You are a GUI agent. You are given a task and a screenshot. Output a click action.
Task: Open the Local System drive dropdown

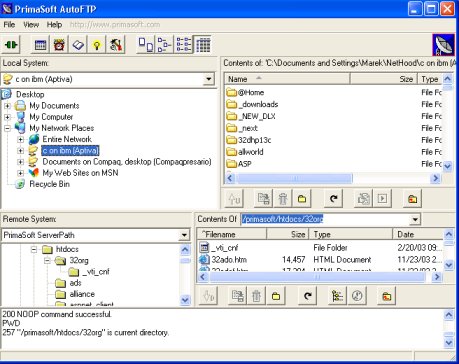coord(208,79)
